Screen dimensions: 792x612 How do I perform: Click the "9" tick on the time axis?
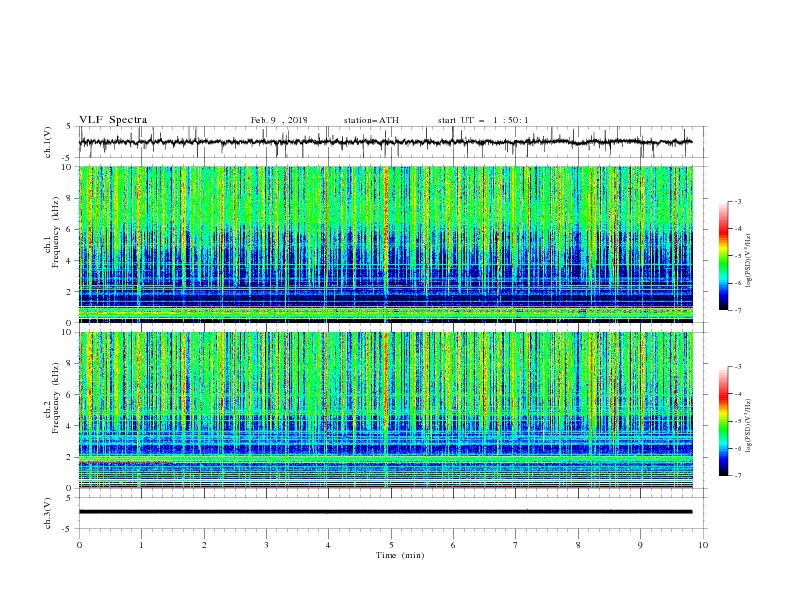[640, 545]
